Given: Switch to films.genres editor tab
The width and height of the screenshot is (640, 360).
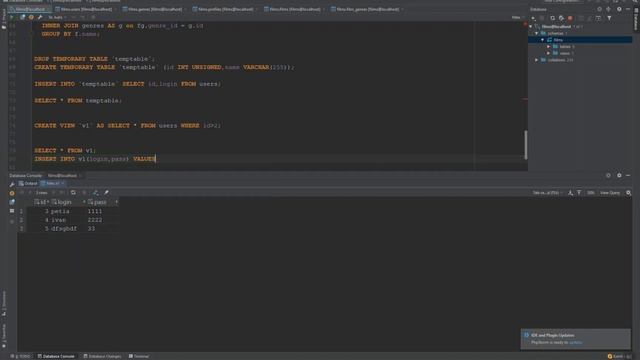Looking at the screenshot, I should tap(155, 9).
